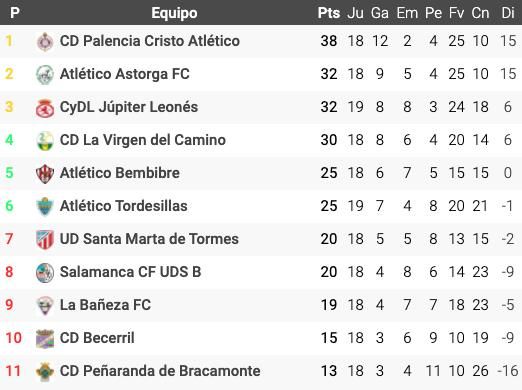Click Atlético Astorga FC crest icon

coord(45,74)
